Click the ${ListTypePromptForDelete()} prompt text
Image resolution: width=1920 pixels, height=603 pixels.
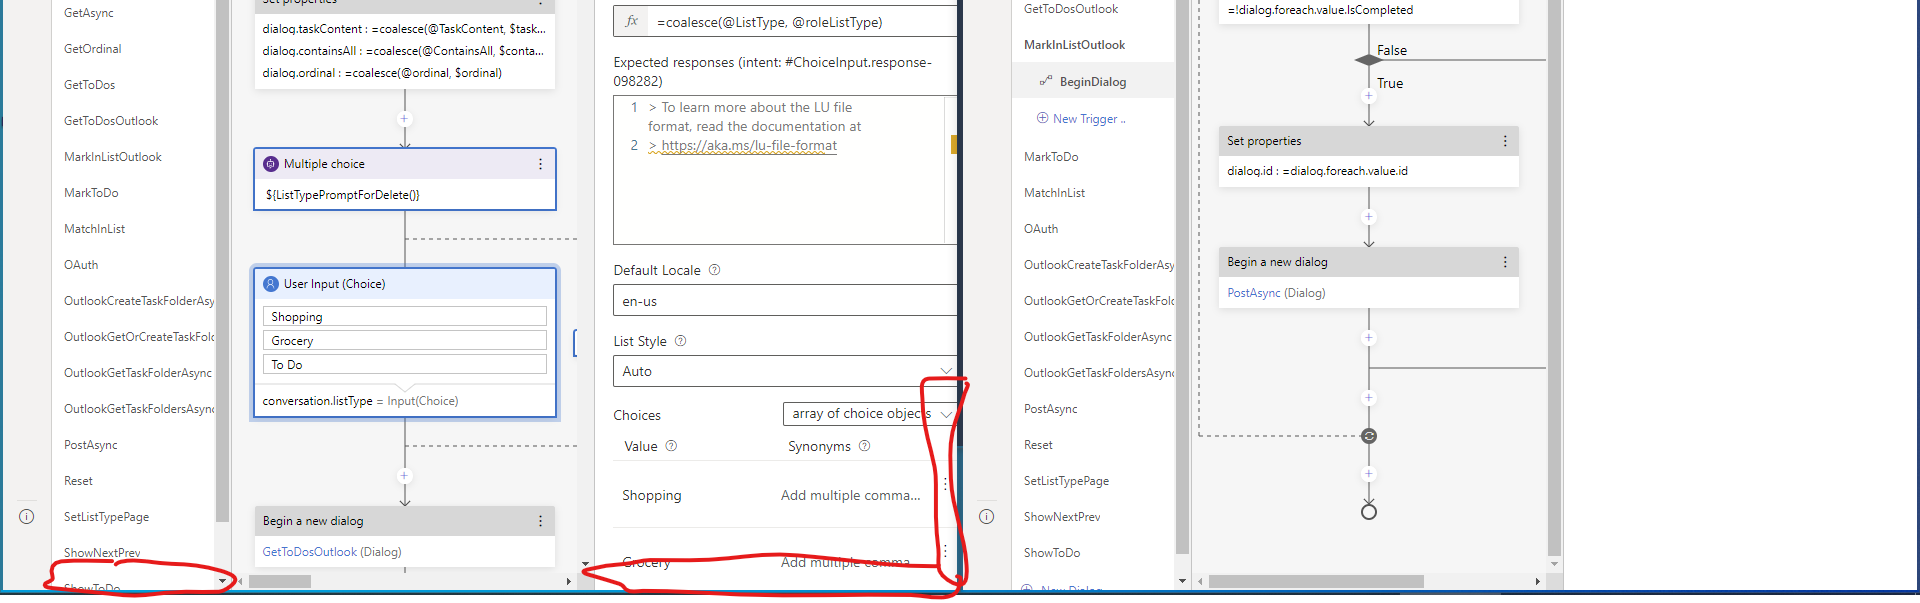point(342,195)
